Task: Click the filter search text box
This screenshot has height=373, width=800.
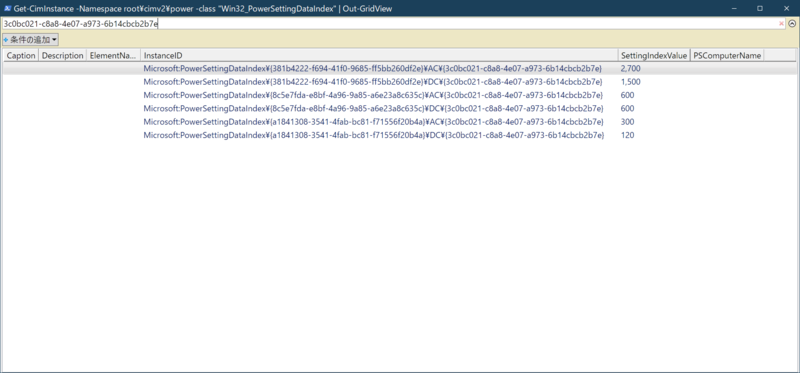Action: click(393, 23)
